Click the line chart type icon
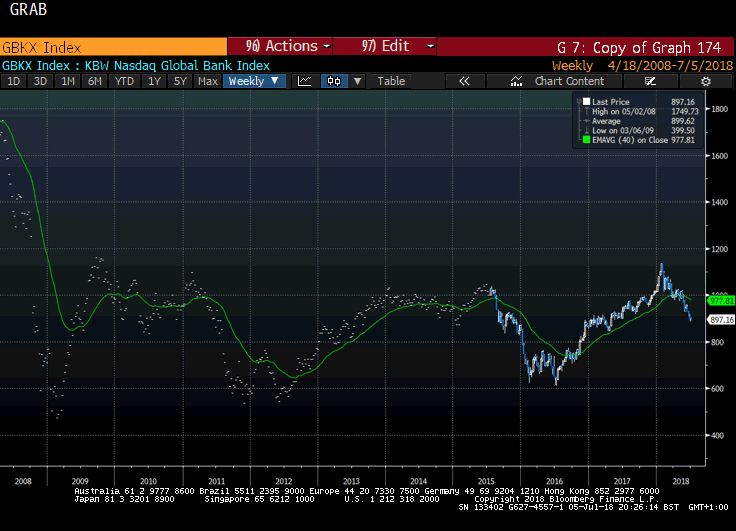Screen dimensions: 736x531 click(x=305, y=81)
